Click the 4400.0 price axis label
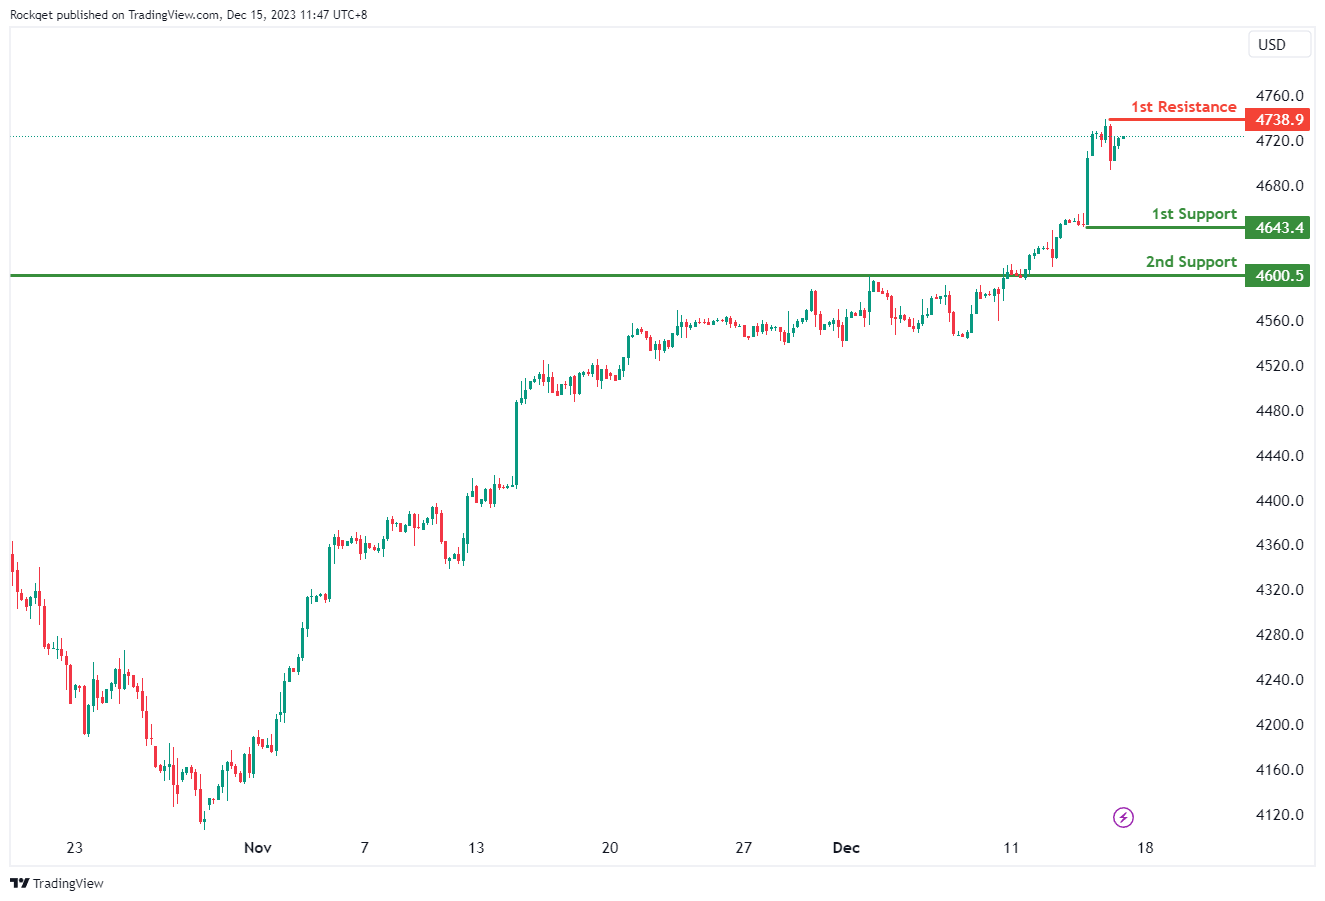Viewport: 1325px width, 901px height. (x=1279, y=501)
